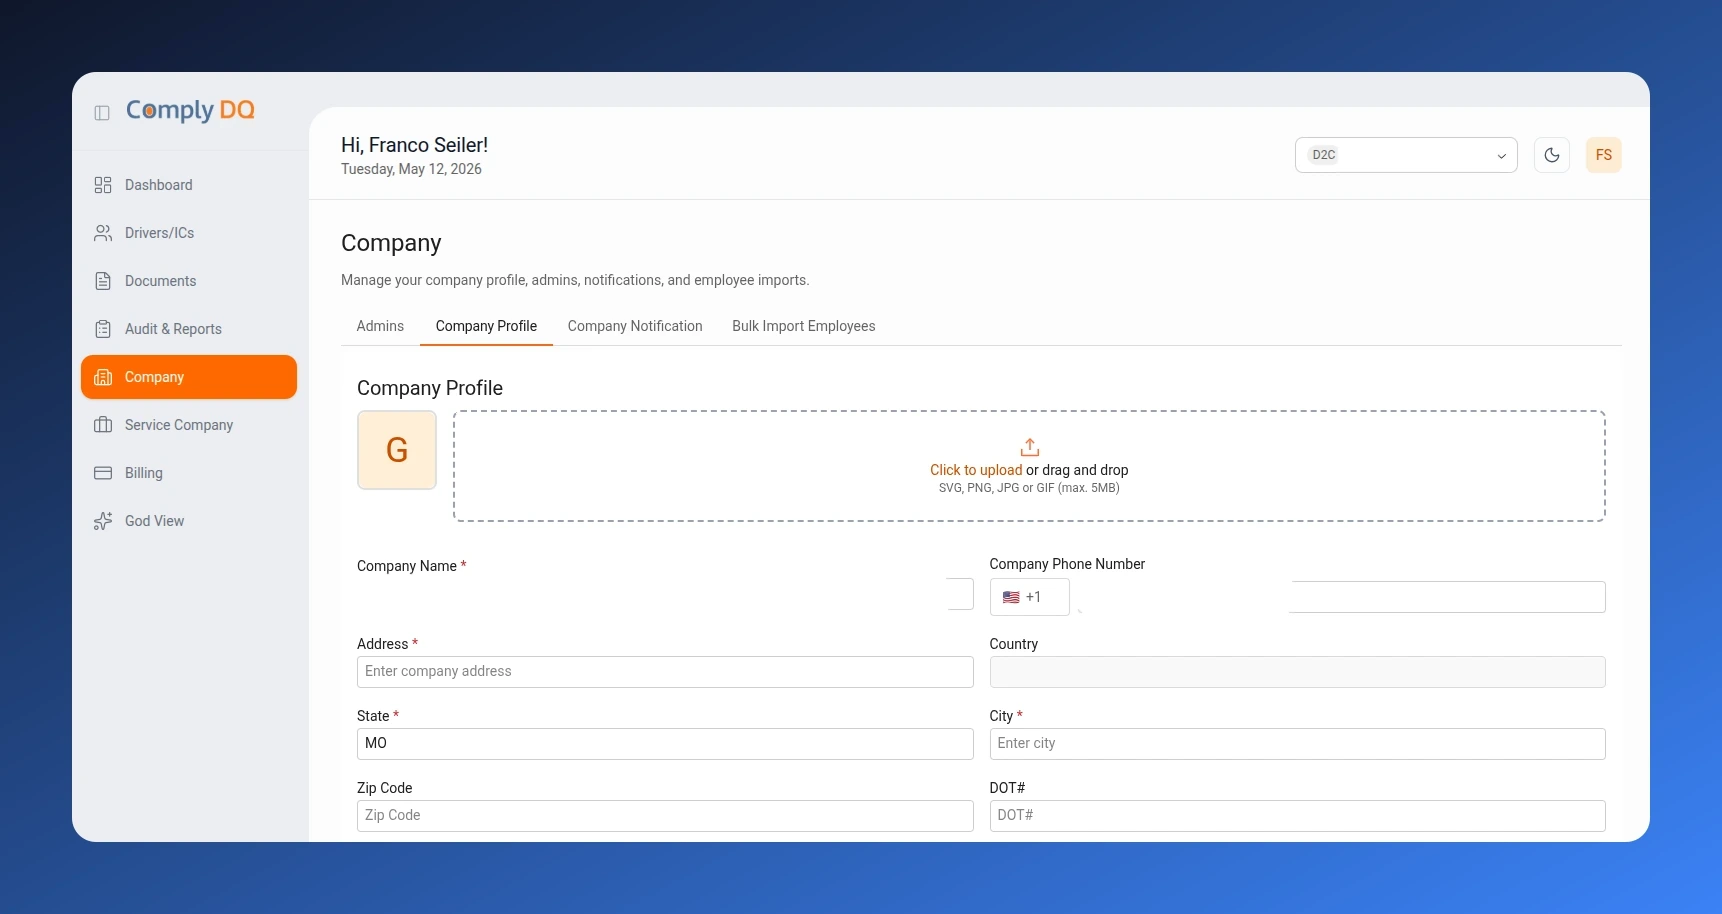Click the Drivers/ICs people icon
The height and width of the screenshot is (914, 1722).
(103, 233)
